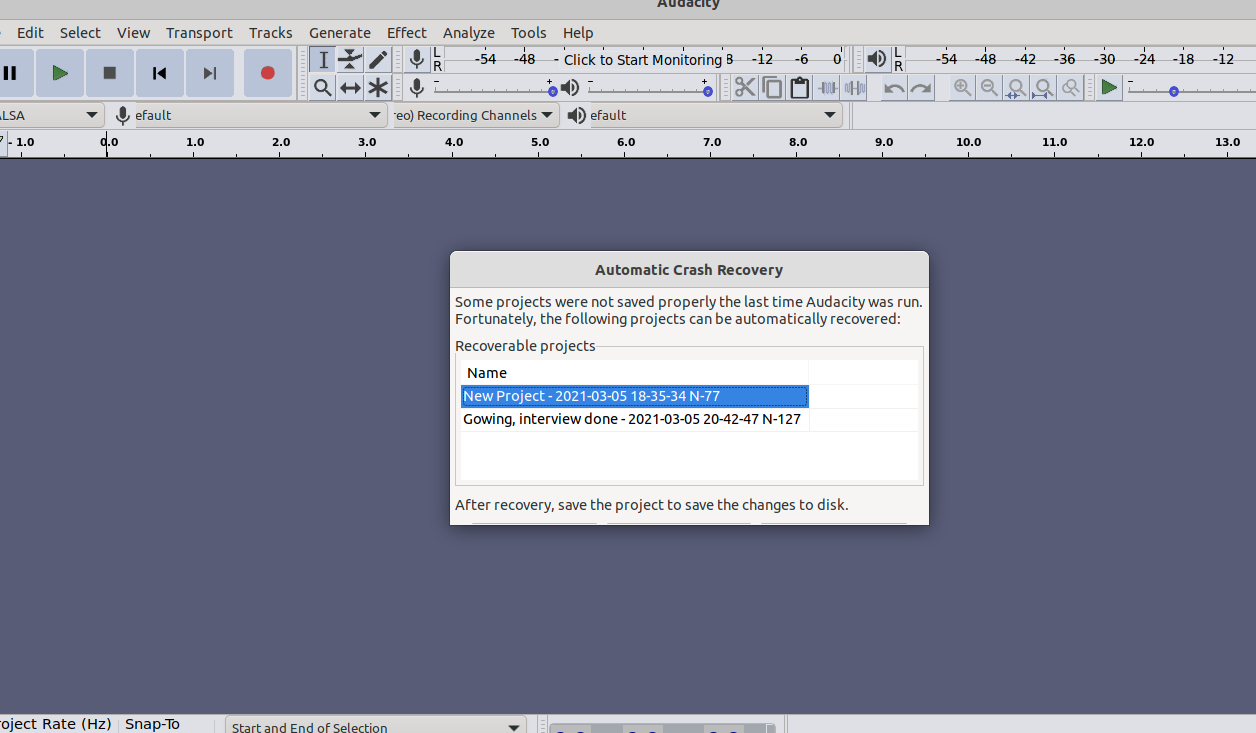Open Start and End of Selection dropdown
1256x733 pixels.
click(x=376, y=727)
